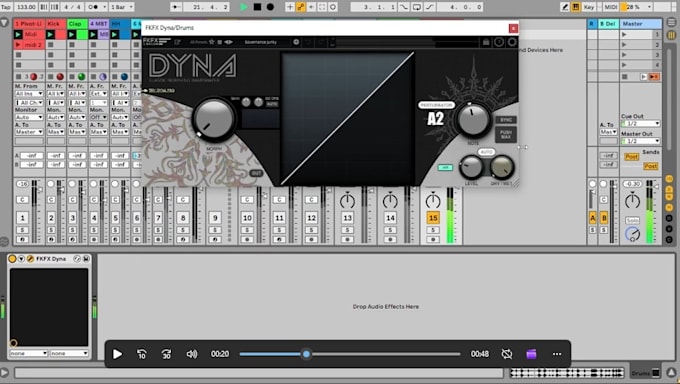The width and height of the screenshot is (680, 384).
Task: Open the Dyna settings gear icon
Action: 512,42
